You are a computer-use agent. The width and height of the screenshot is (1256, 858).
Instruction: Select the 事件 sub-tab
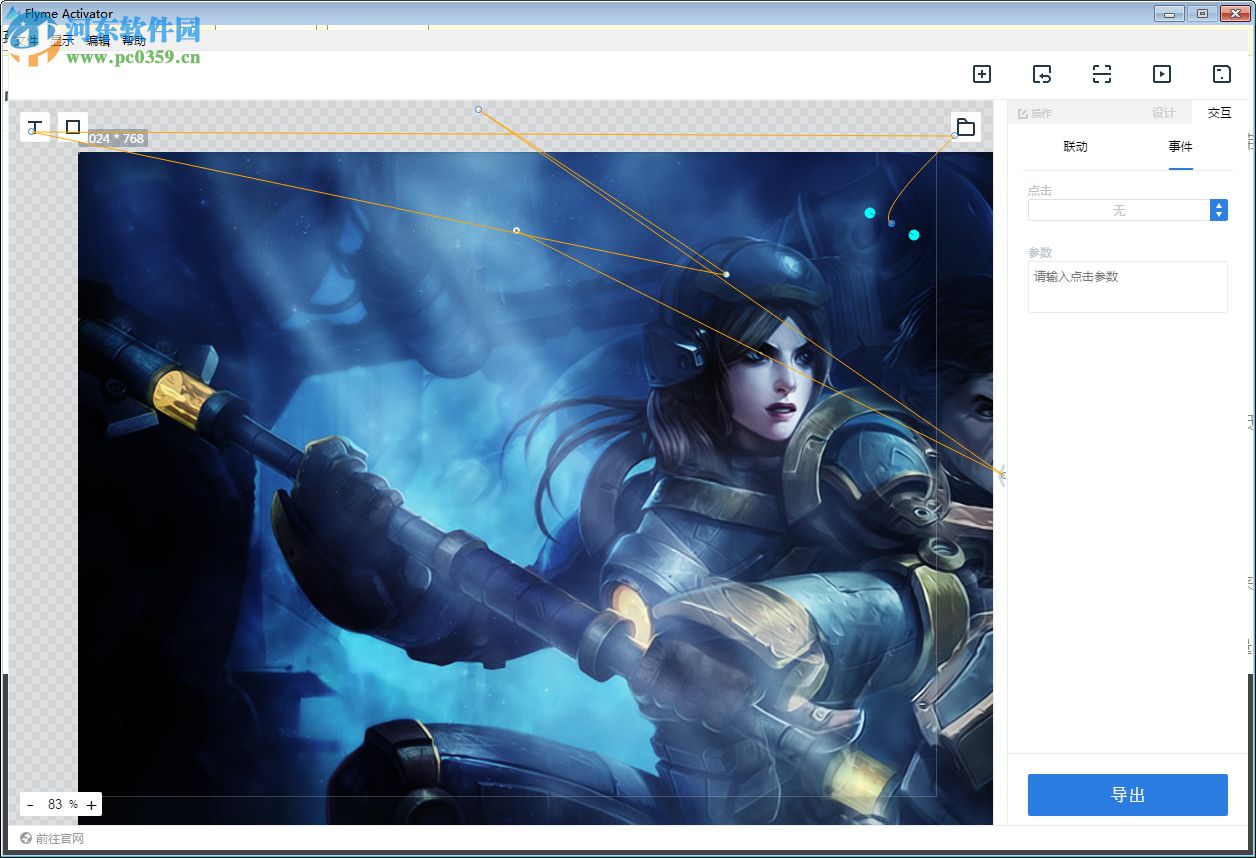tap(1180, 147)
